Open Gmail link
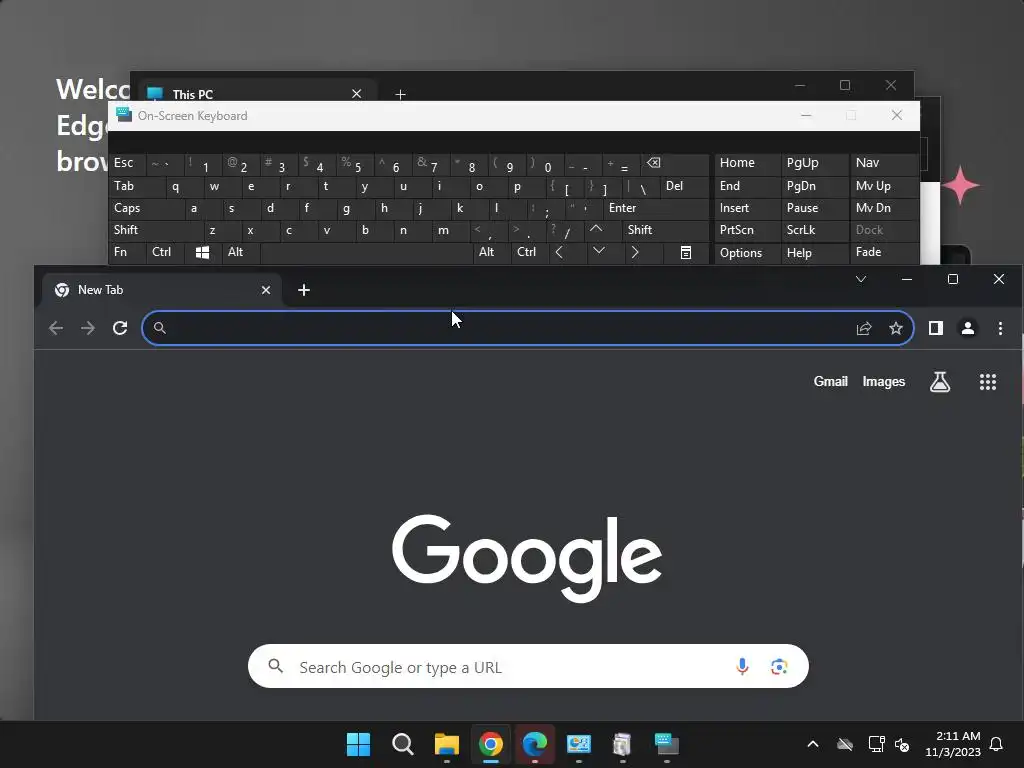The height and width of the screenshot is (768, 1024). tap(830, 381)
